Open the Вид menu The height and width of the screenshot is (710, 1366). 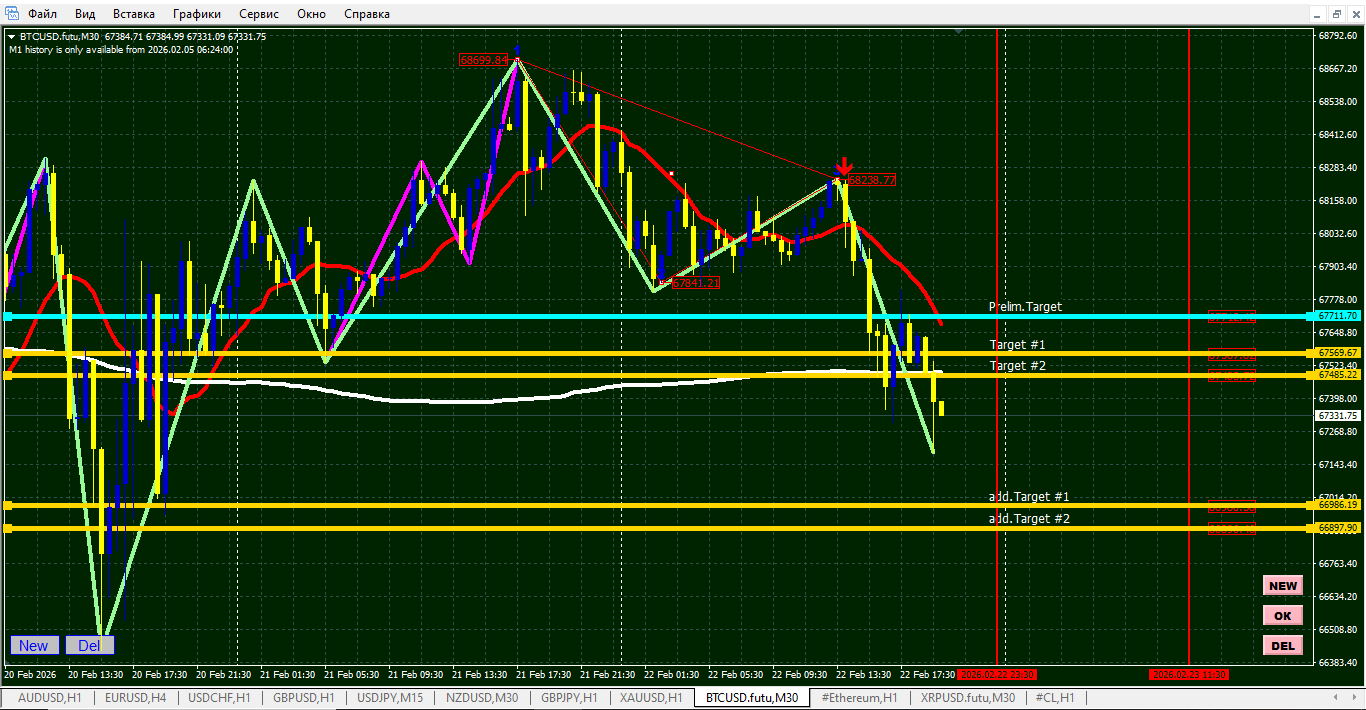(x=85, y=14)
